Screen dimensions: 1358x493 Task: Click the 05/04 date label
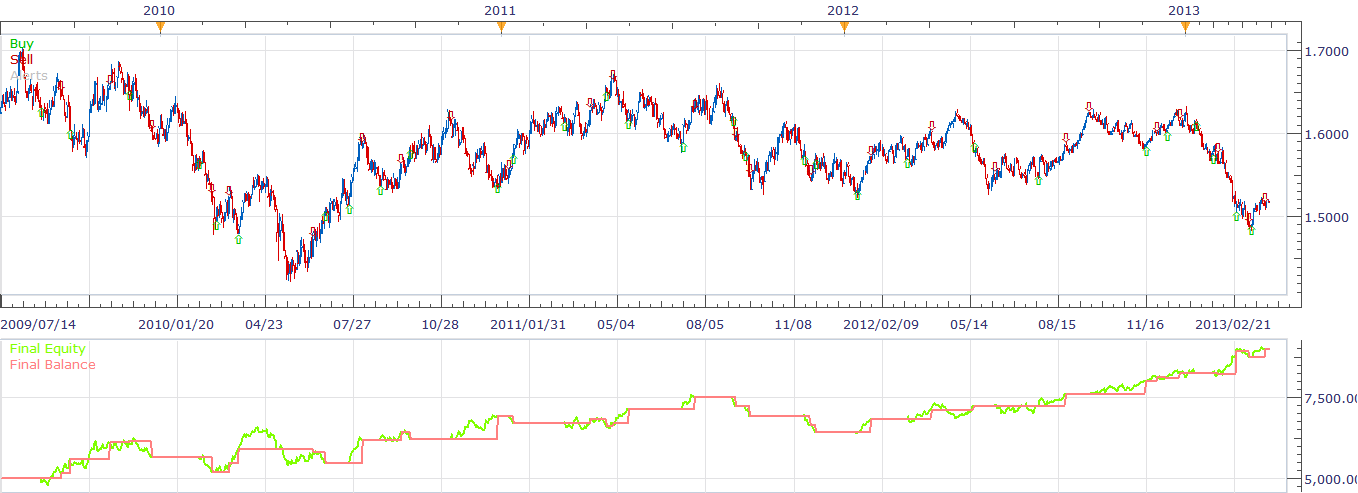pos(616,324)
